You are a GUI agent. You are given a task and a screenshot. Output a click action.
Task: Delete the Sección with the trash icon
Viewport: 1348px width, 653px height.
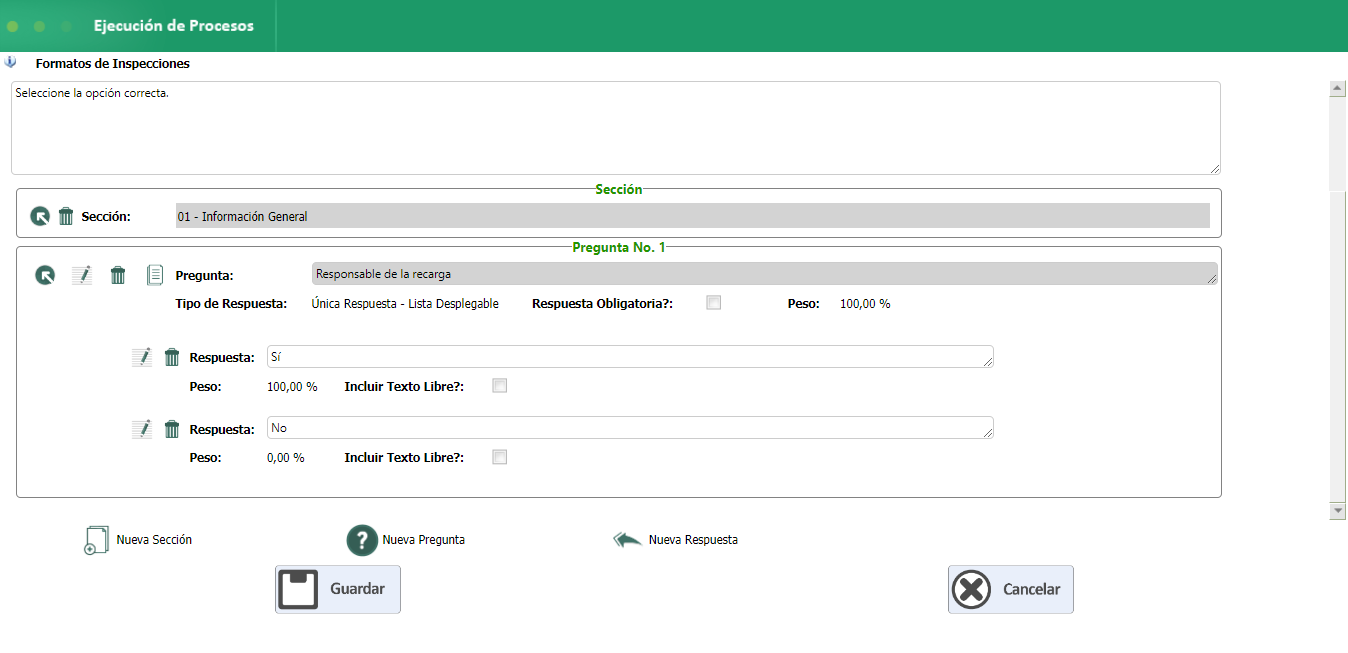66,216
